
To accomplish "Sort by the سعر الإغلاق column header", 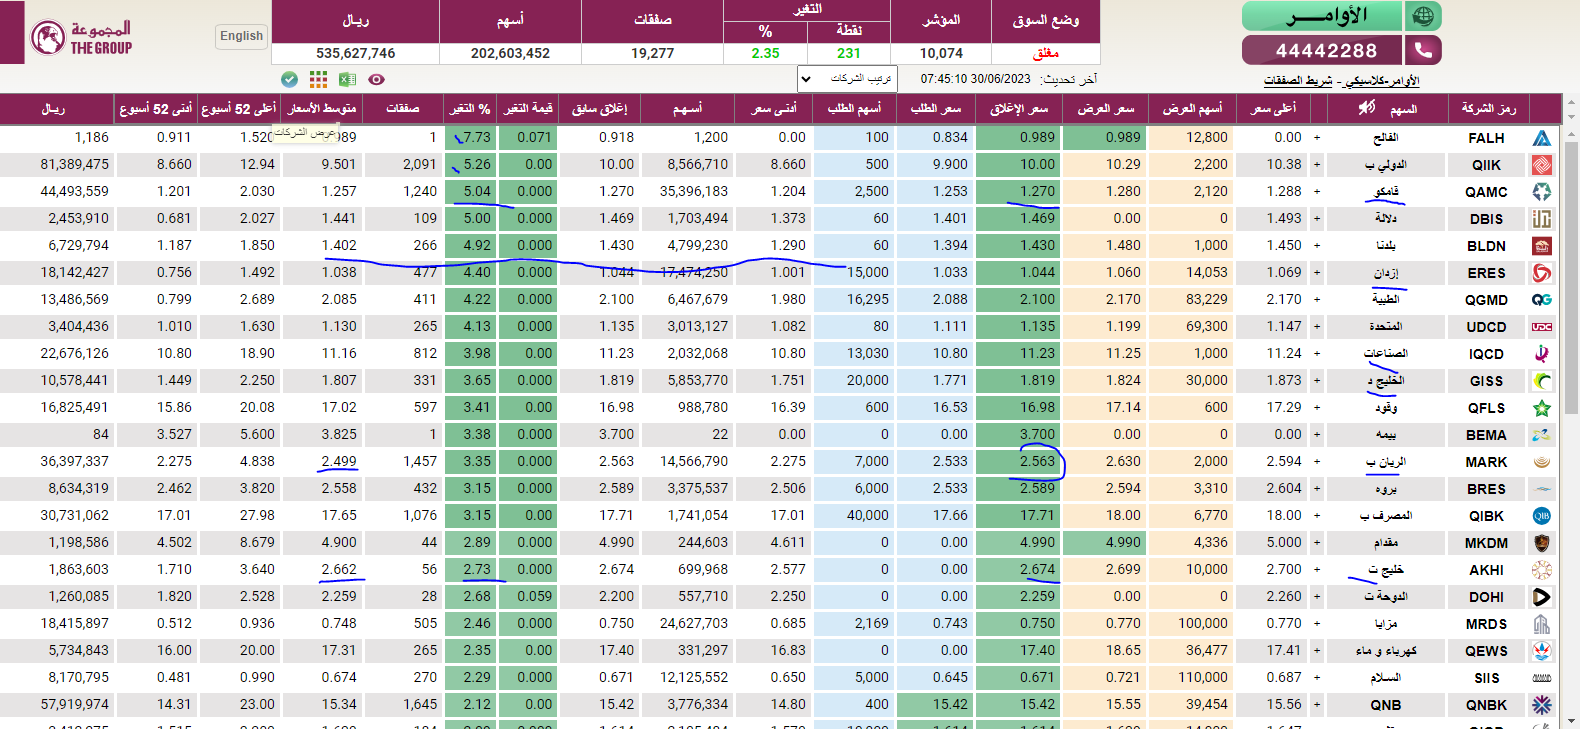I will [x=1019, y=108].
